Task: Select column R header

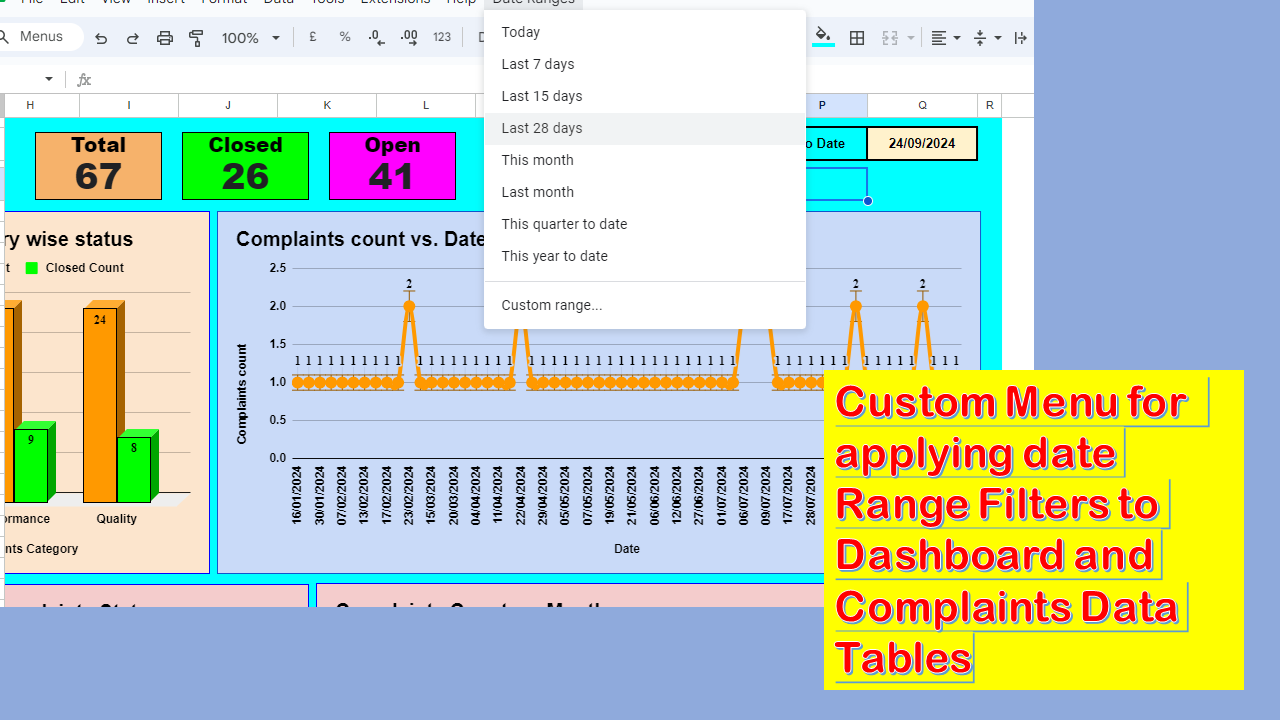Action: [989, 105]
